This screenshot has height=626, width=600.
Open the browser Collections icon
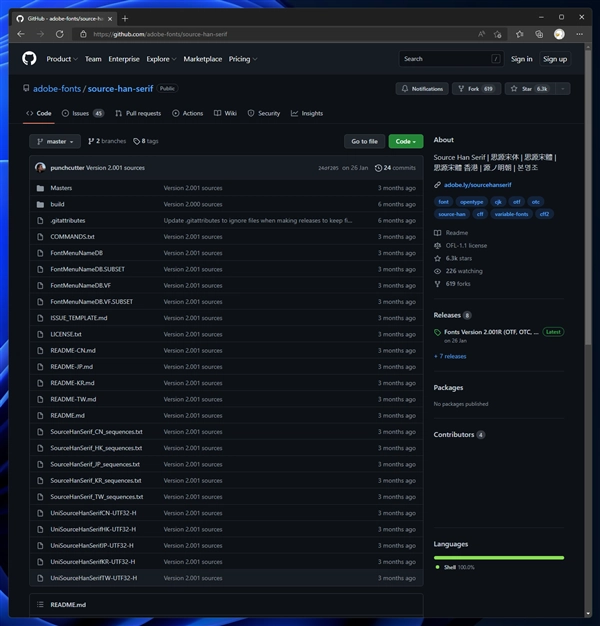tap(539, 34)
